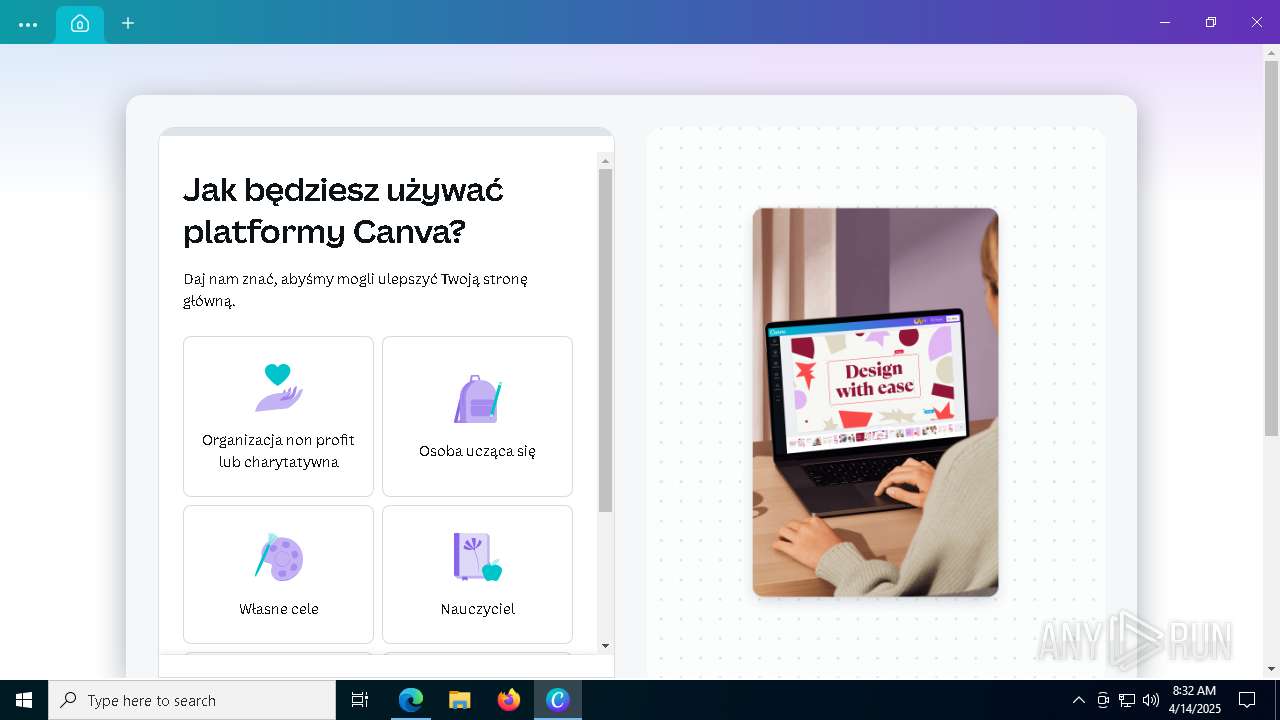This screenshot has height=720, width=1280.
Task: Go to the Canva home tab
Action: click(80, 23)
